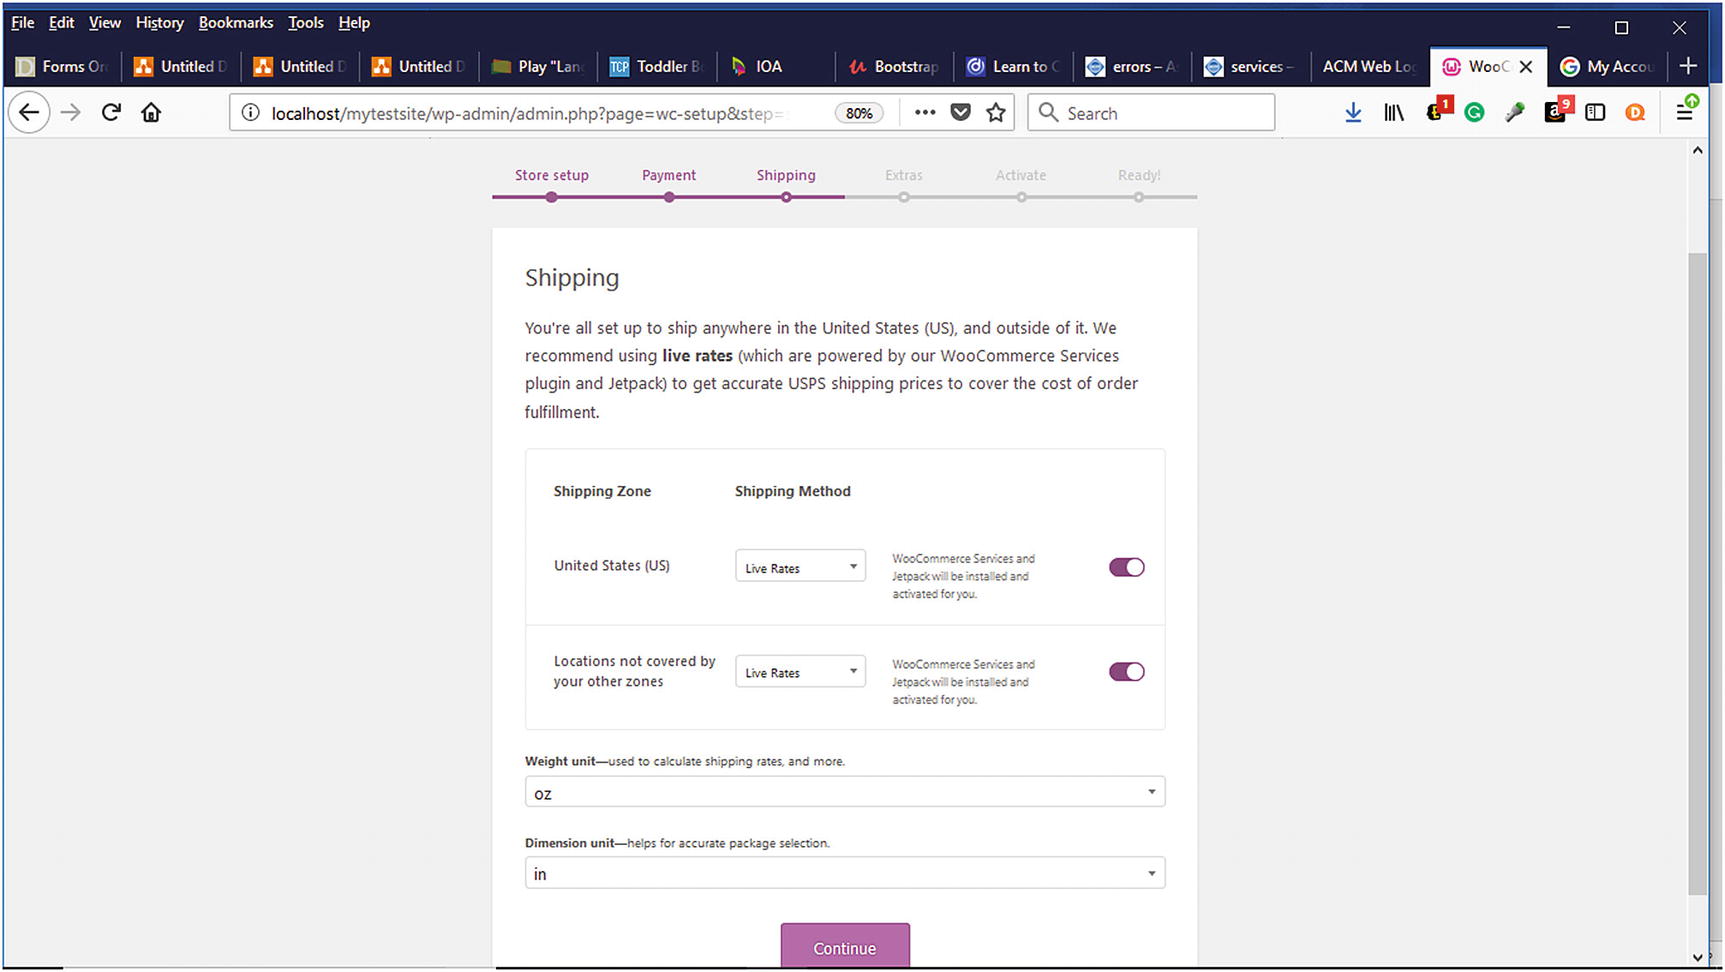Open the browser home page

click(151, 113)
